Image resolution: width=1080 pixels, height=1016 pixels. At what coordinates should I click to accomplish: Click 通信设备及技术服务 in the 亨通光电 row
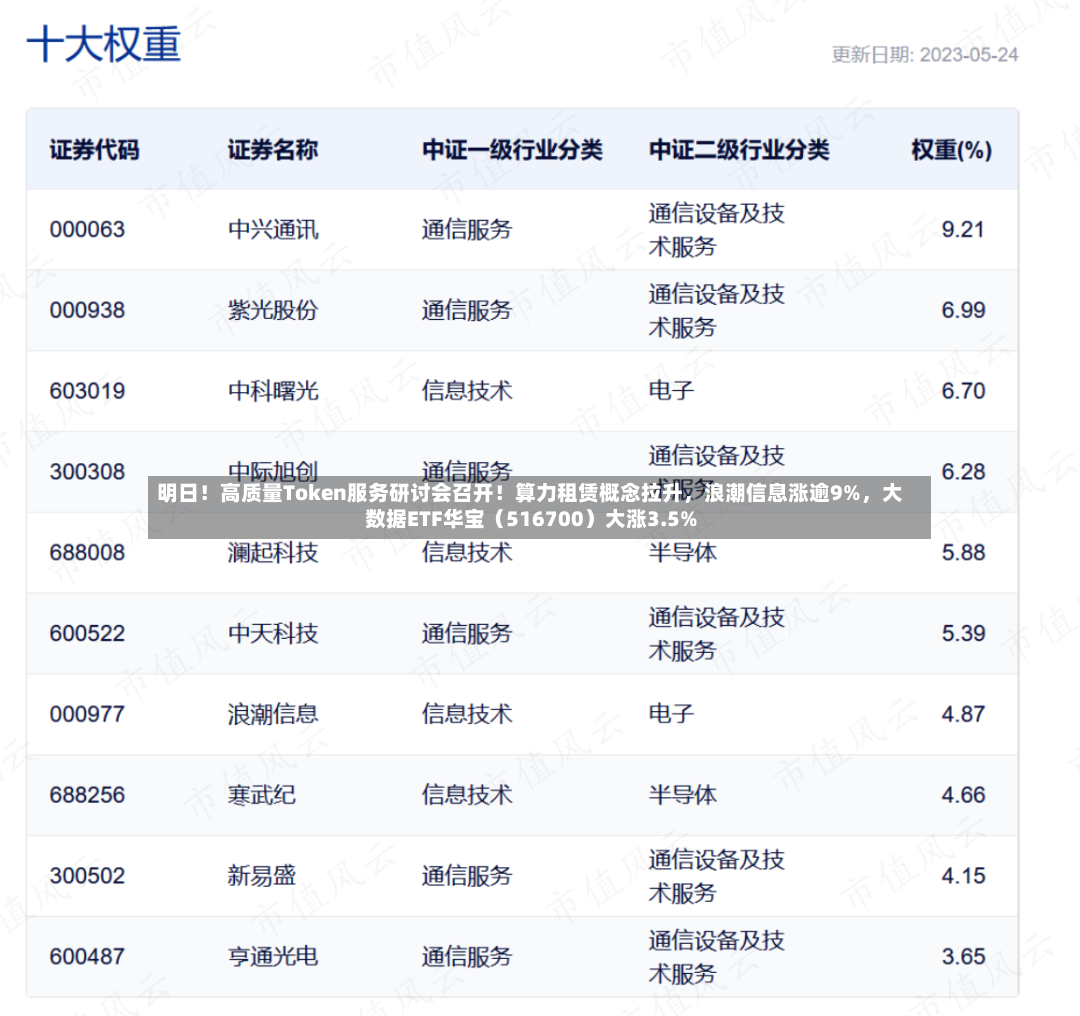(x=716, y=956)
